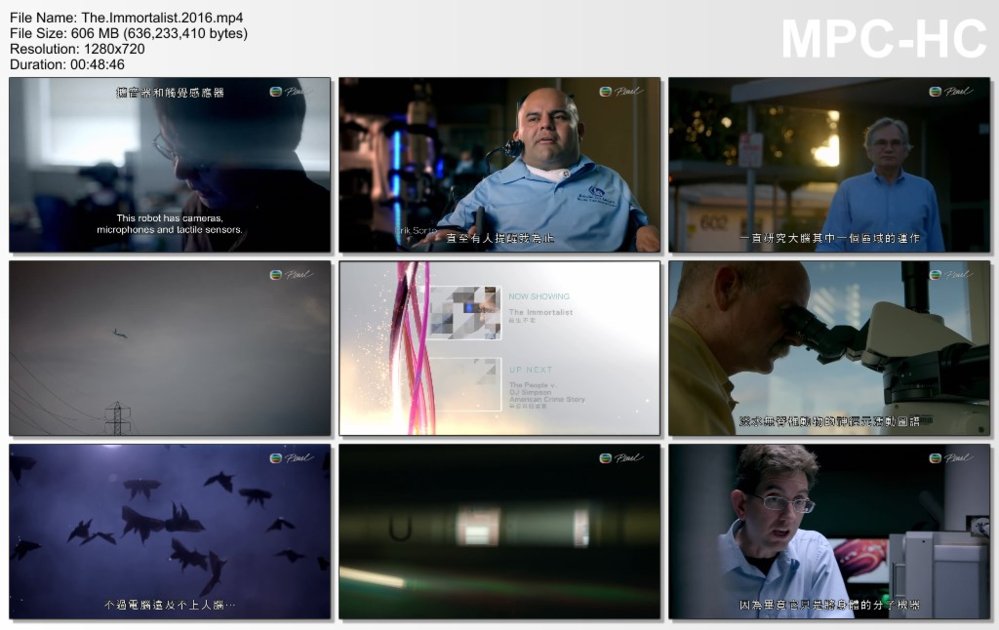Click The Immortalist program title
Image resolution: width=999 pixels, height=630 pixels.
click(540, 313)
